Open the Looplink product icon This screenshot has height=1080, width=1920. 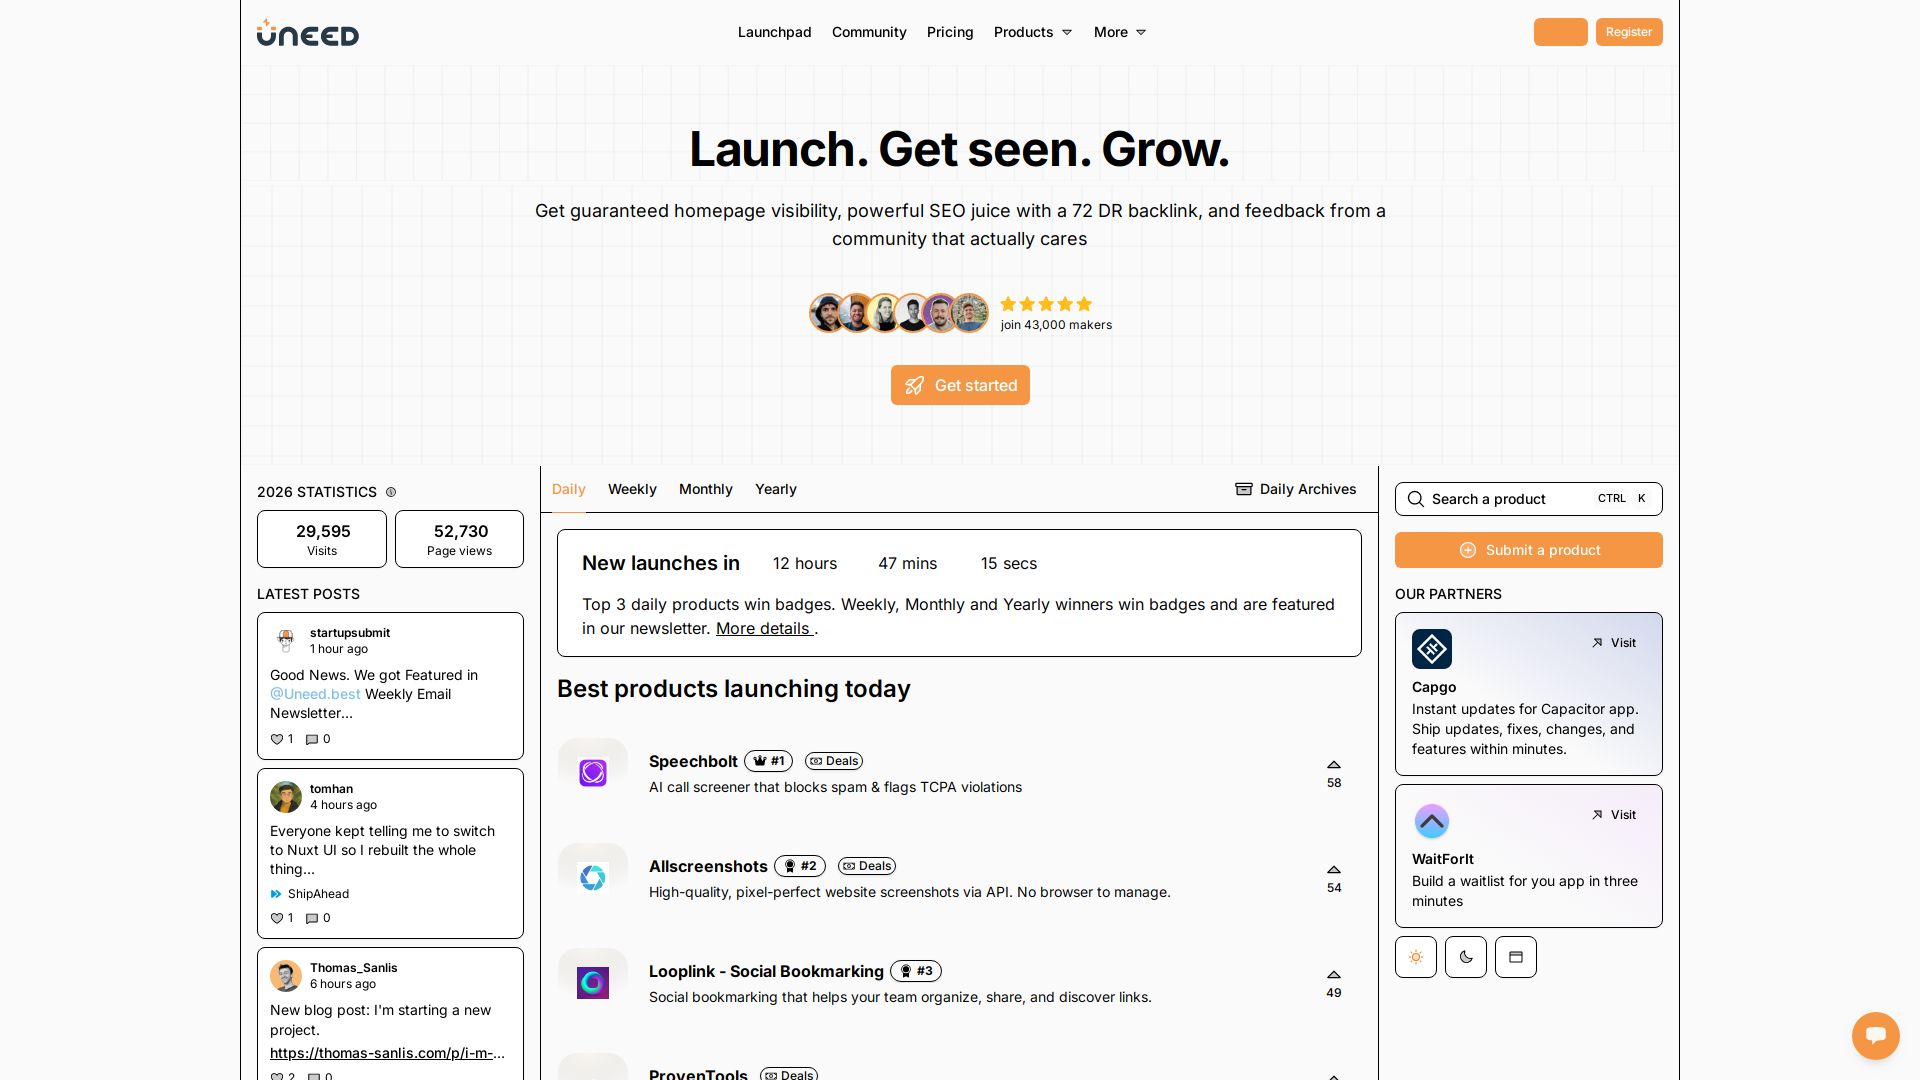point(592,982)
